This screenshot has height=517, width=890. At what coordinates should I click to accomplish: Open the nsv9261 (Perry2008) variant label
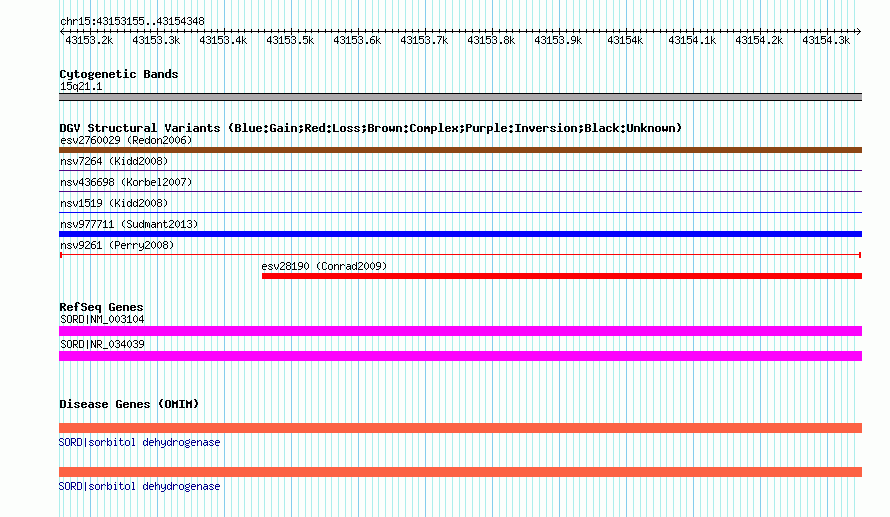(117, 245)
